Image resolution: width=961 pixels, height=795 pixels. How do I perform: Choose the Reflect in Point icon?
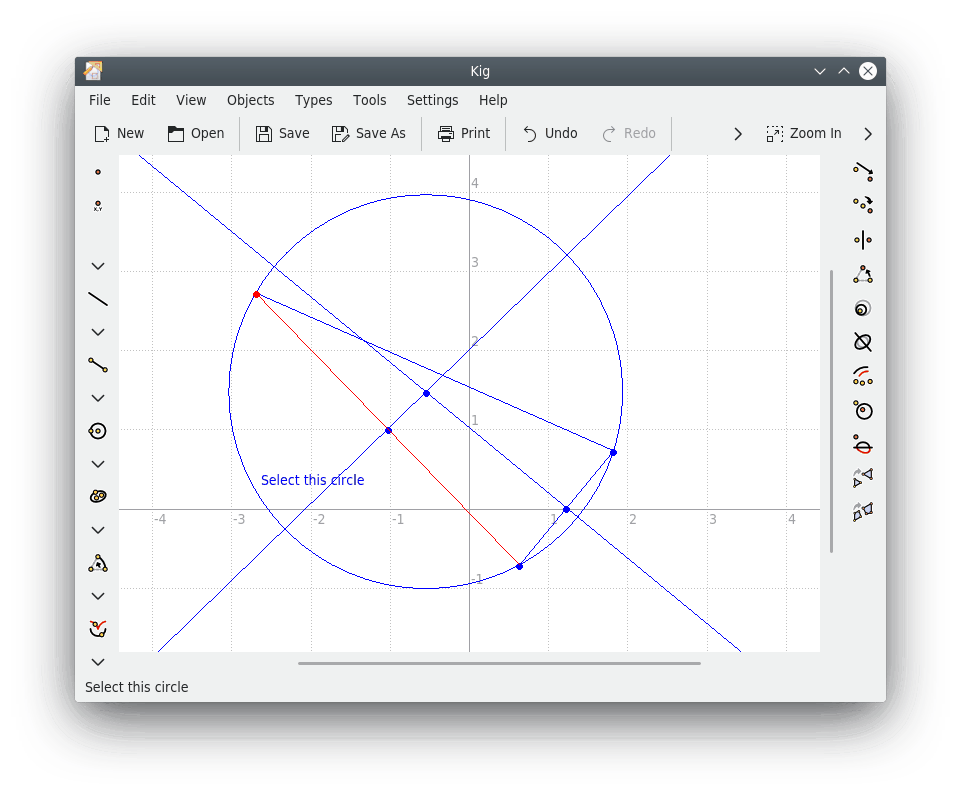(863, 205)
